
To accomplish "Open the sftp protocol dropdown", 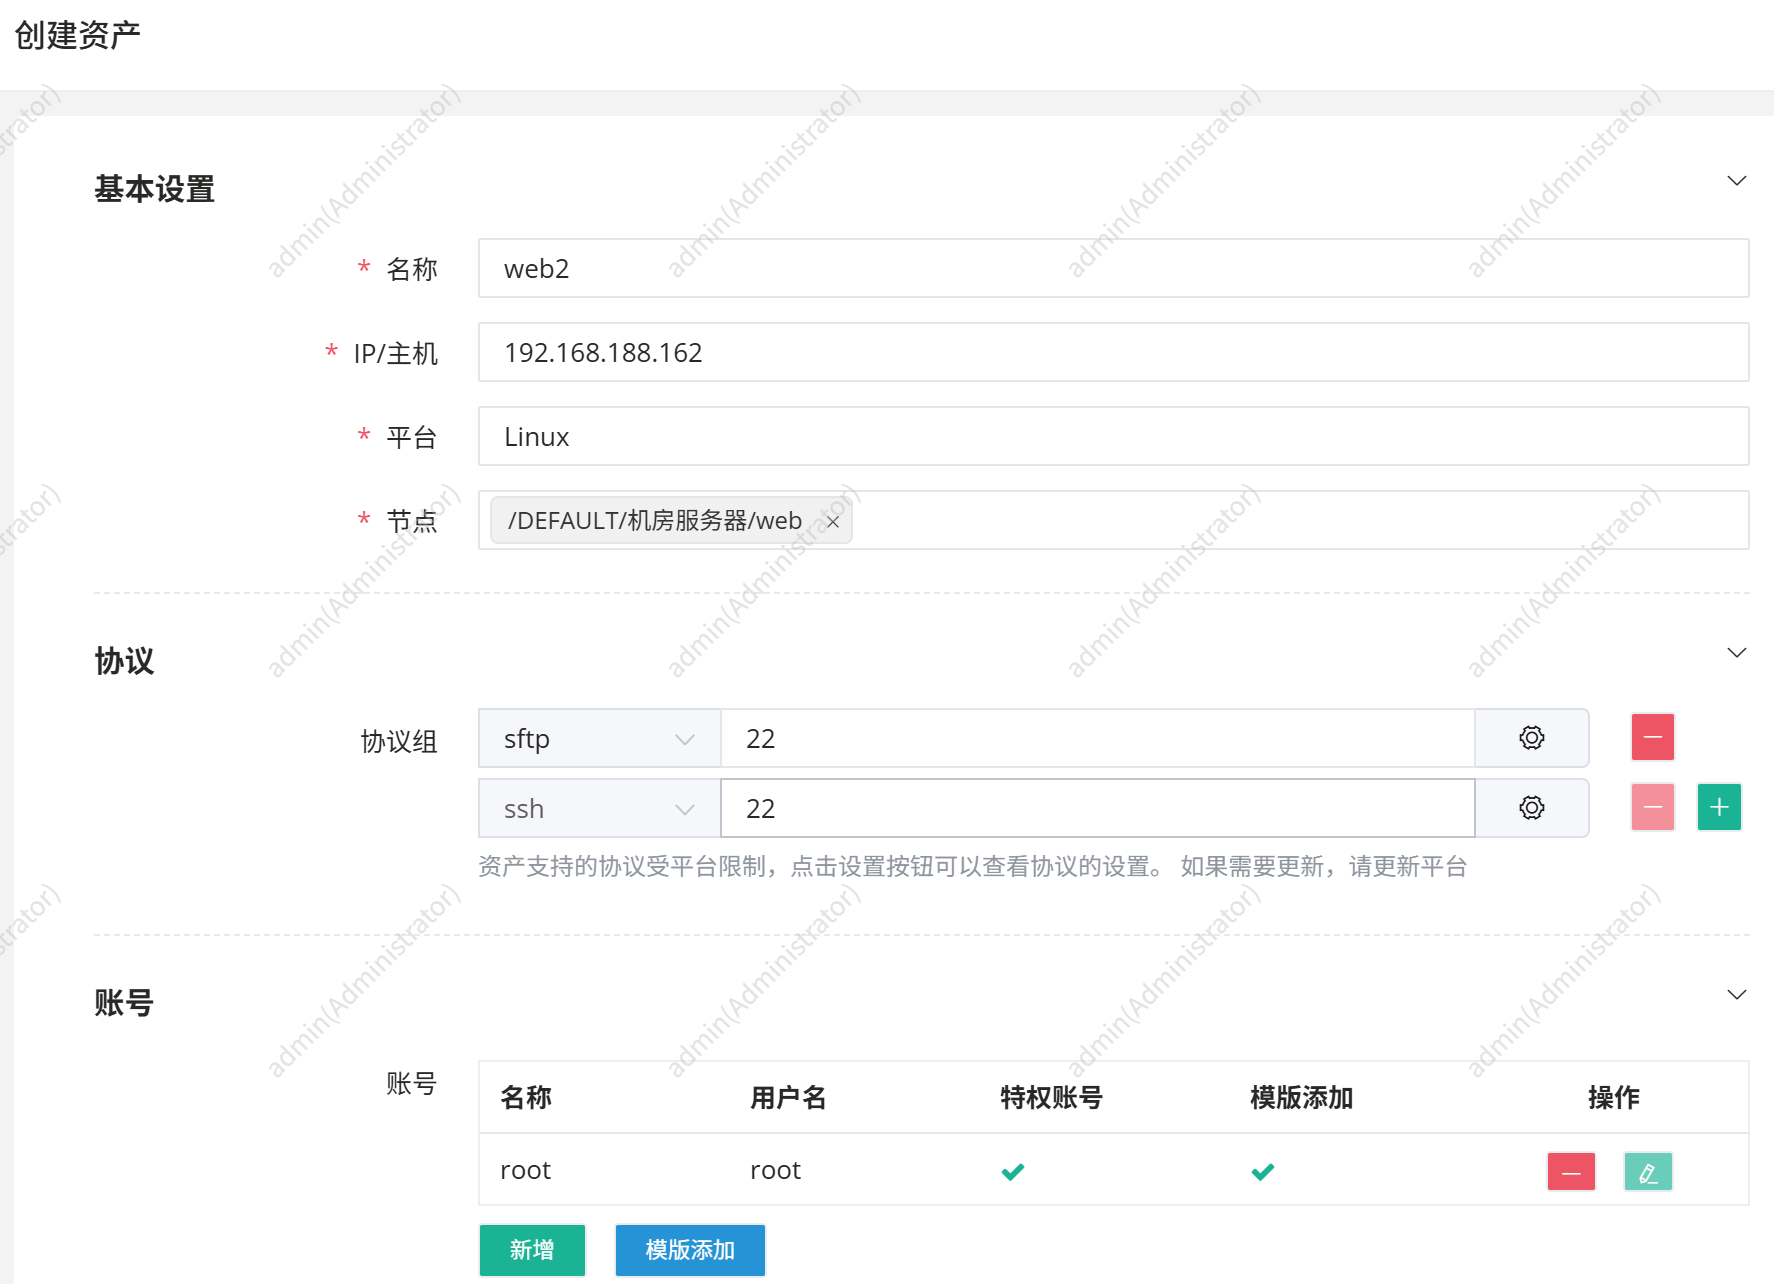I will point(599,738).
